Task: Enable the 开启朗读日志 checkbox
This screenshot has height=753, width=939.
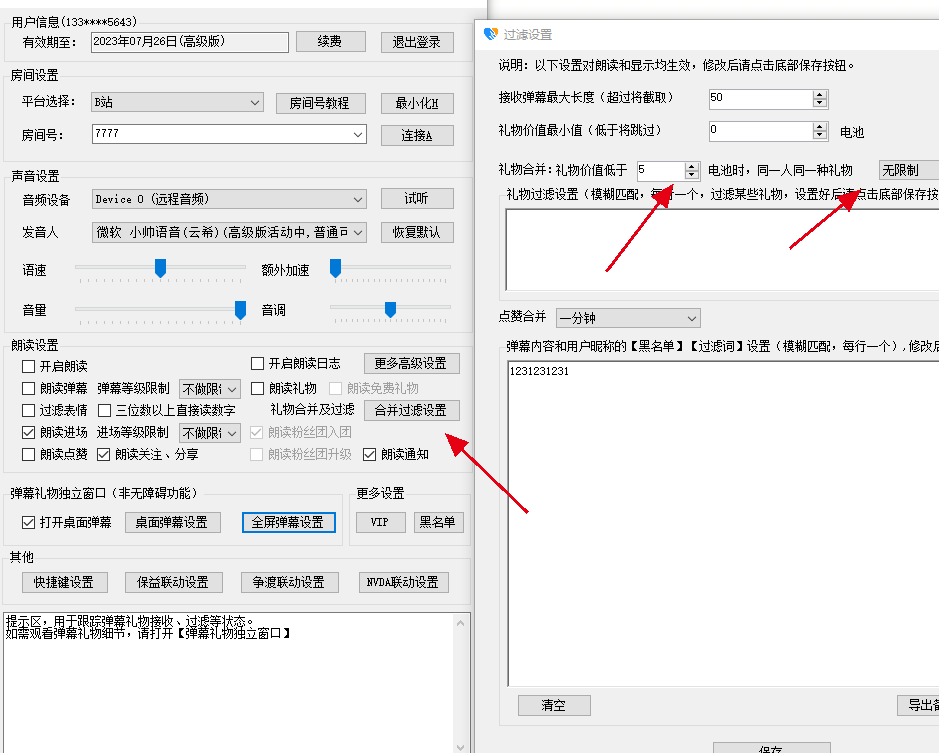Action: click(x=258, y=364)
